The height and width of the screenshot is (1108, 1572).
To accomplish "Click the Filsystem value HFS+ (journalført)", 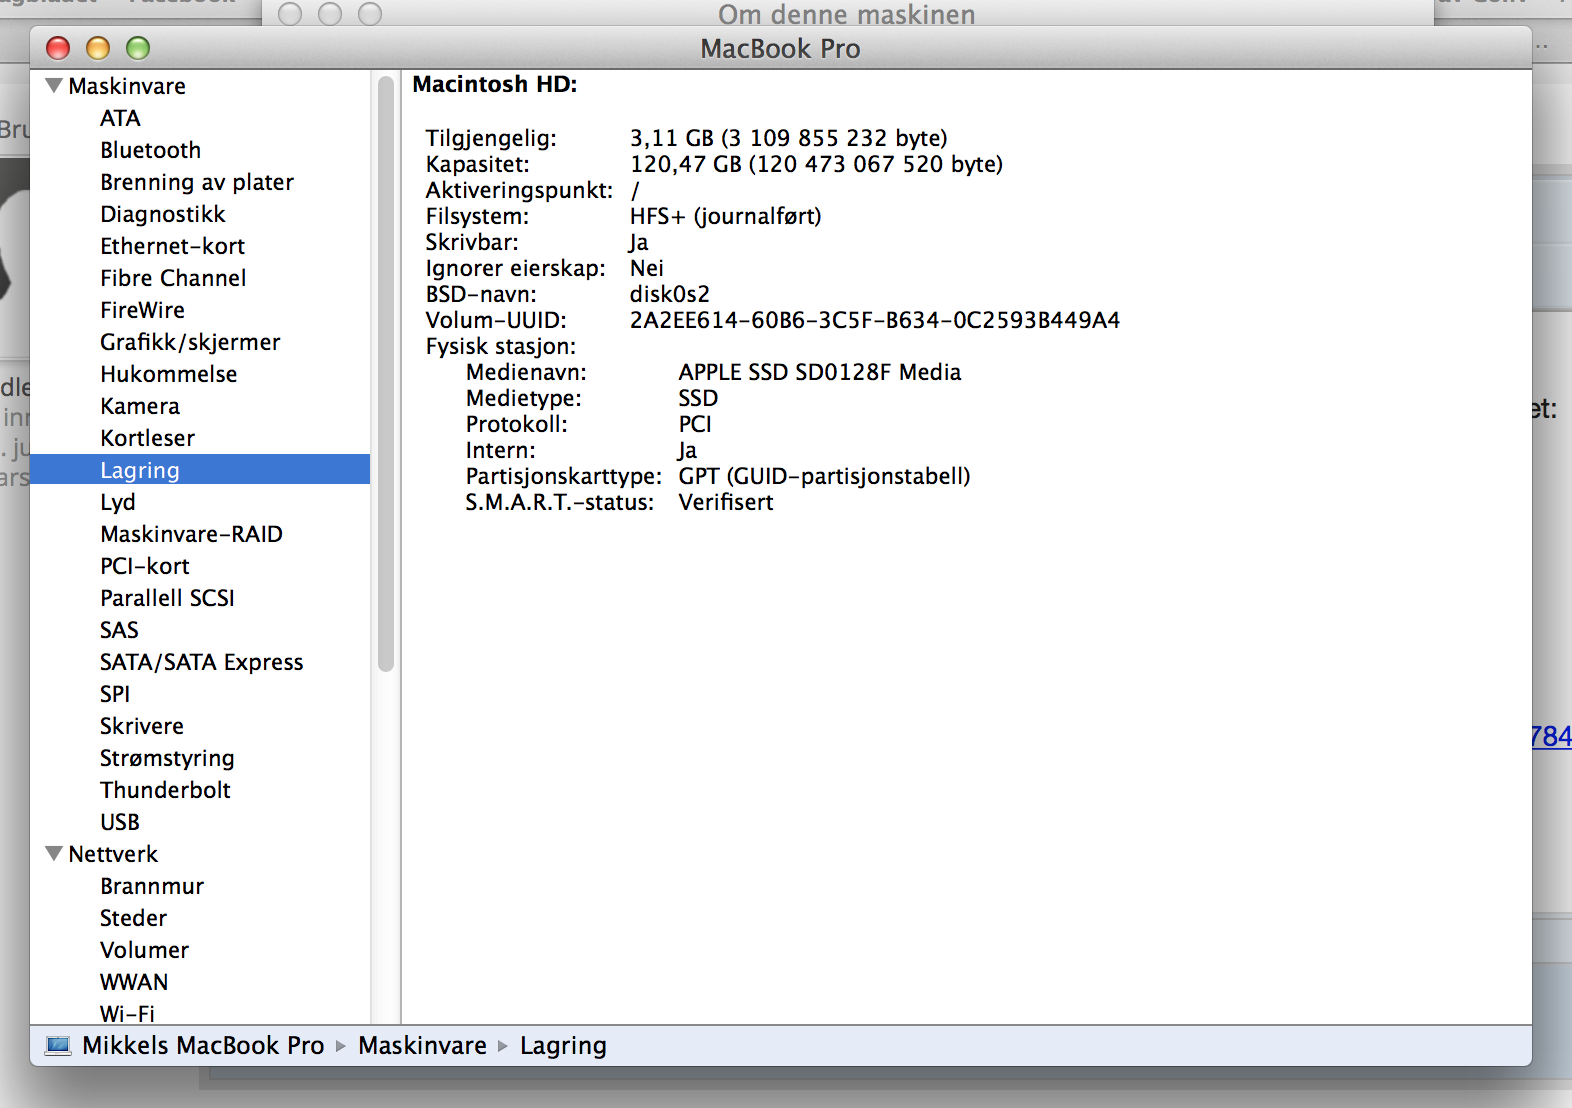I will (726, 216).
